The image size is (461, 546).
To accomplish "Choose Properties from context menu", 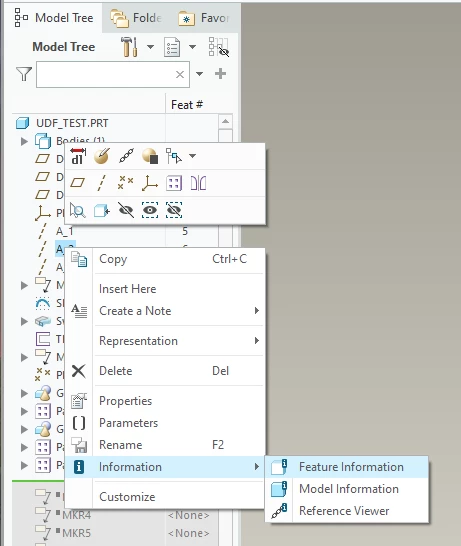I will pyautogui.click(x=165, y=401).
